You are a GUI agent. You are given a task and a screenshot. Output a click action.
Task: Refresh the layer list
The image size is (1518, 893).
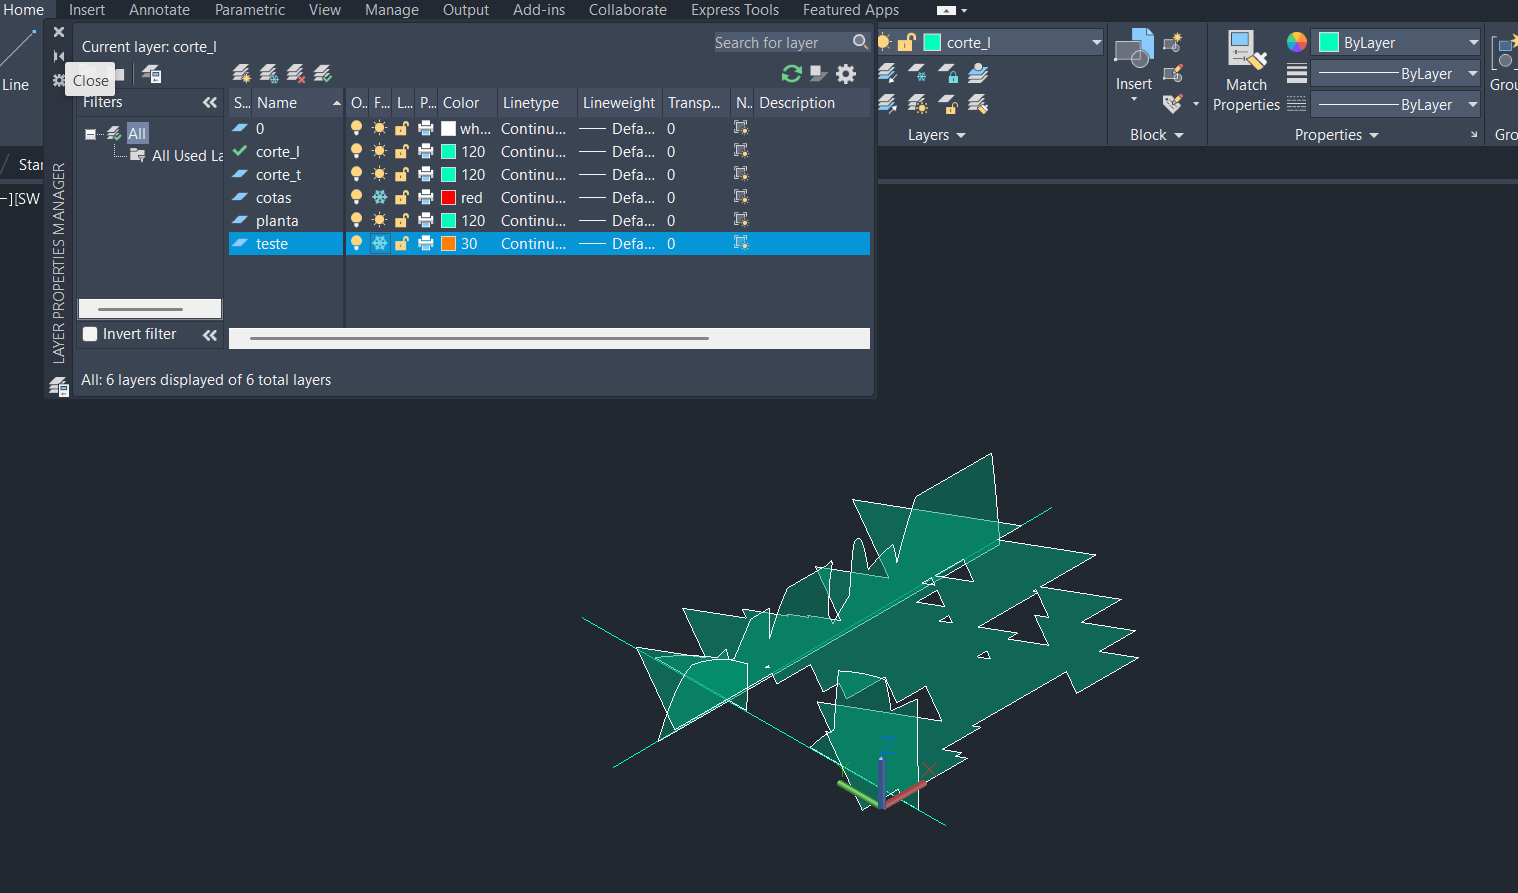click(791, 73)
